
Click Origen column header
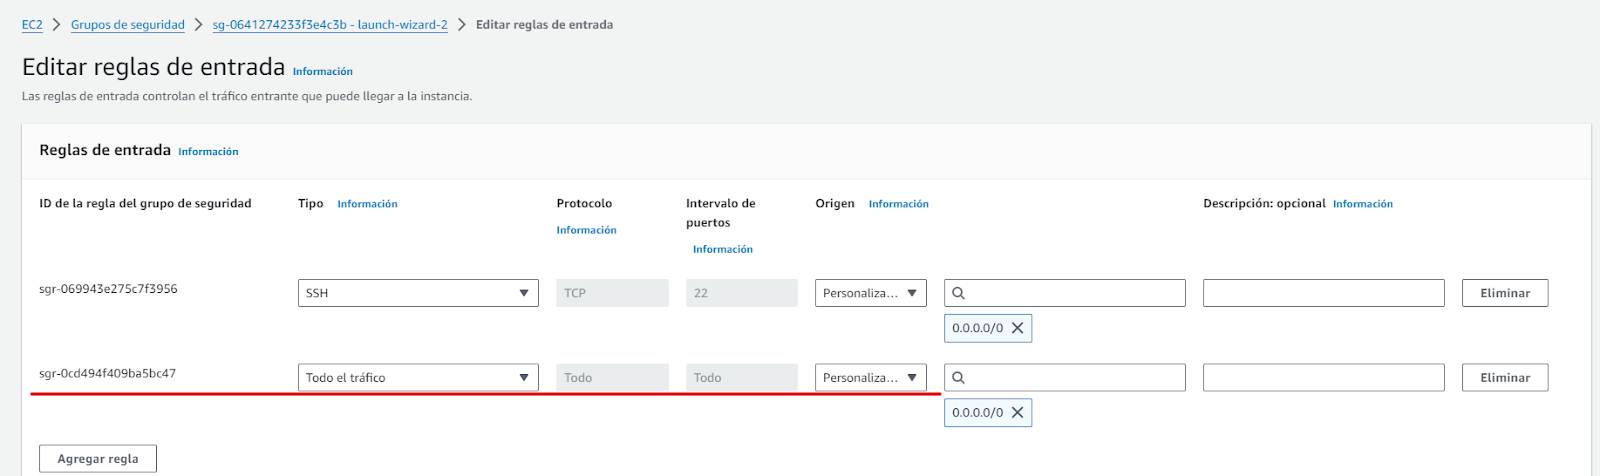click(x=835, y=204)
